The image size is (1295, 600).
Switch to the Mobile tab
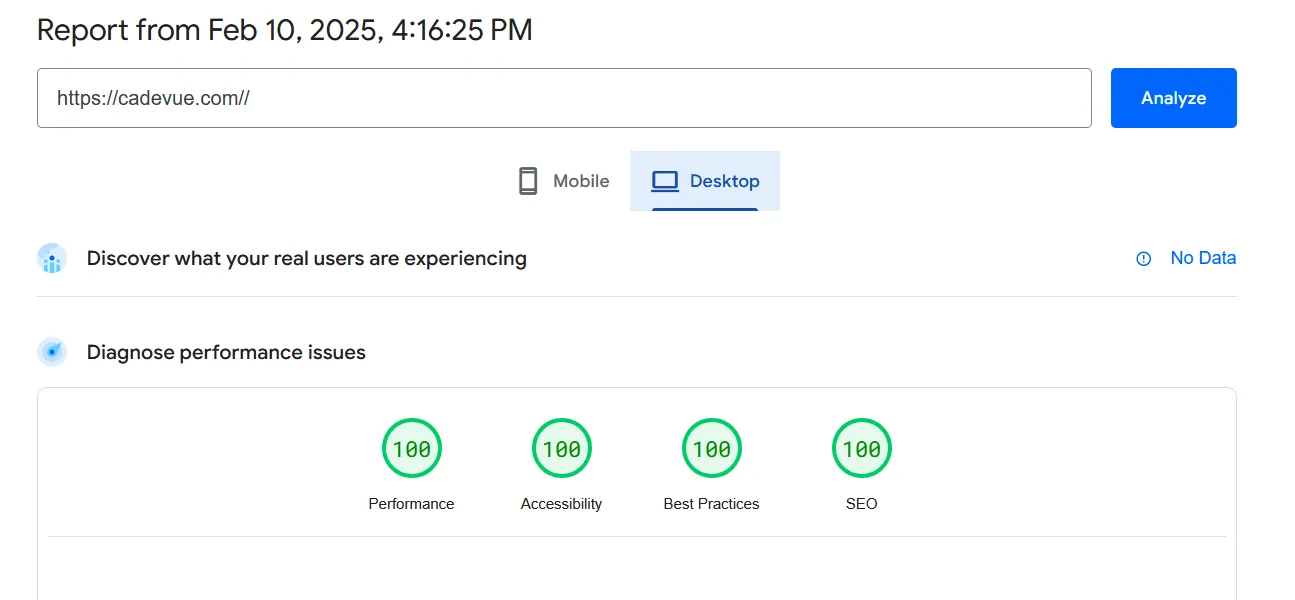coord(580,181)
